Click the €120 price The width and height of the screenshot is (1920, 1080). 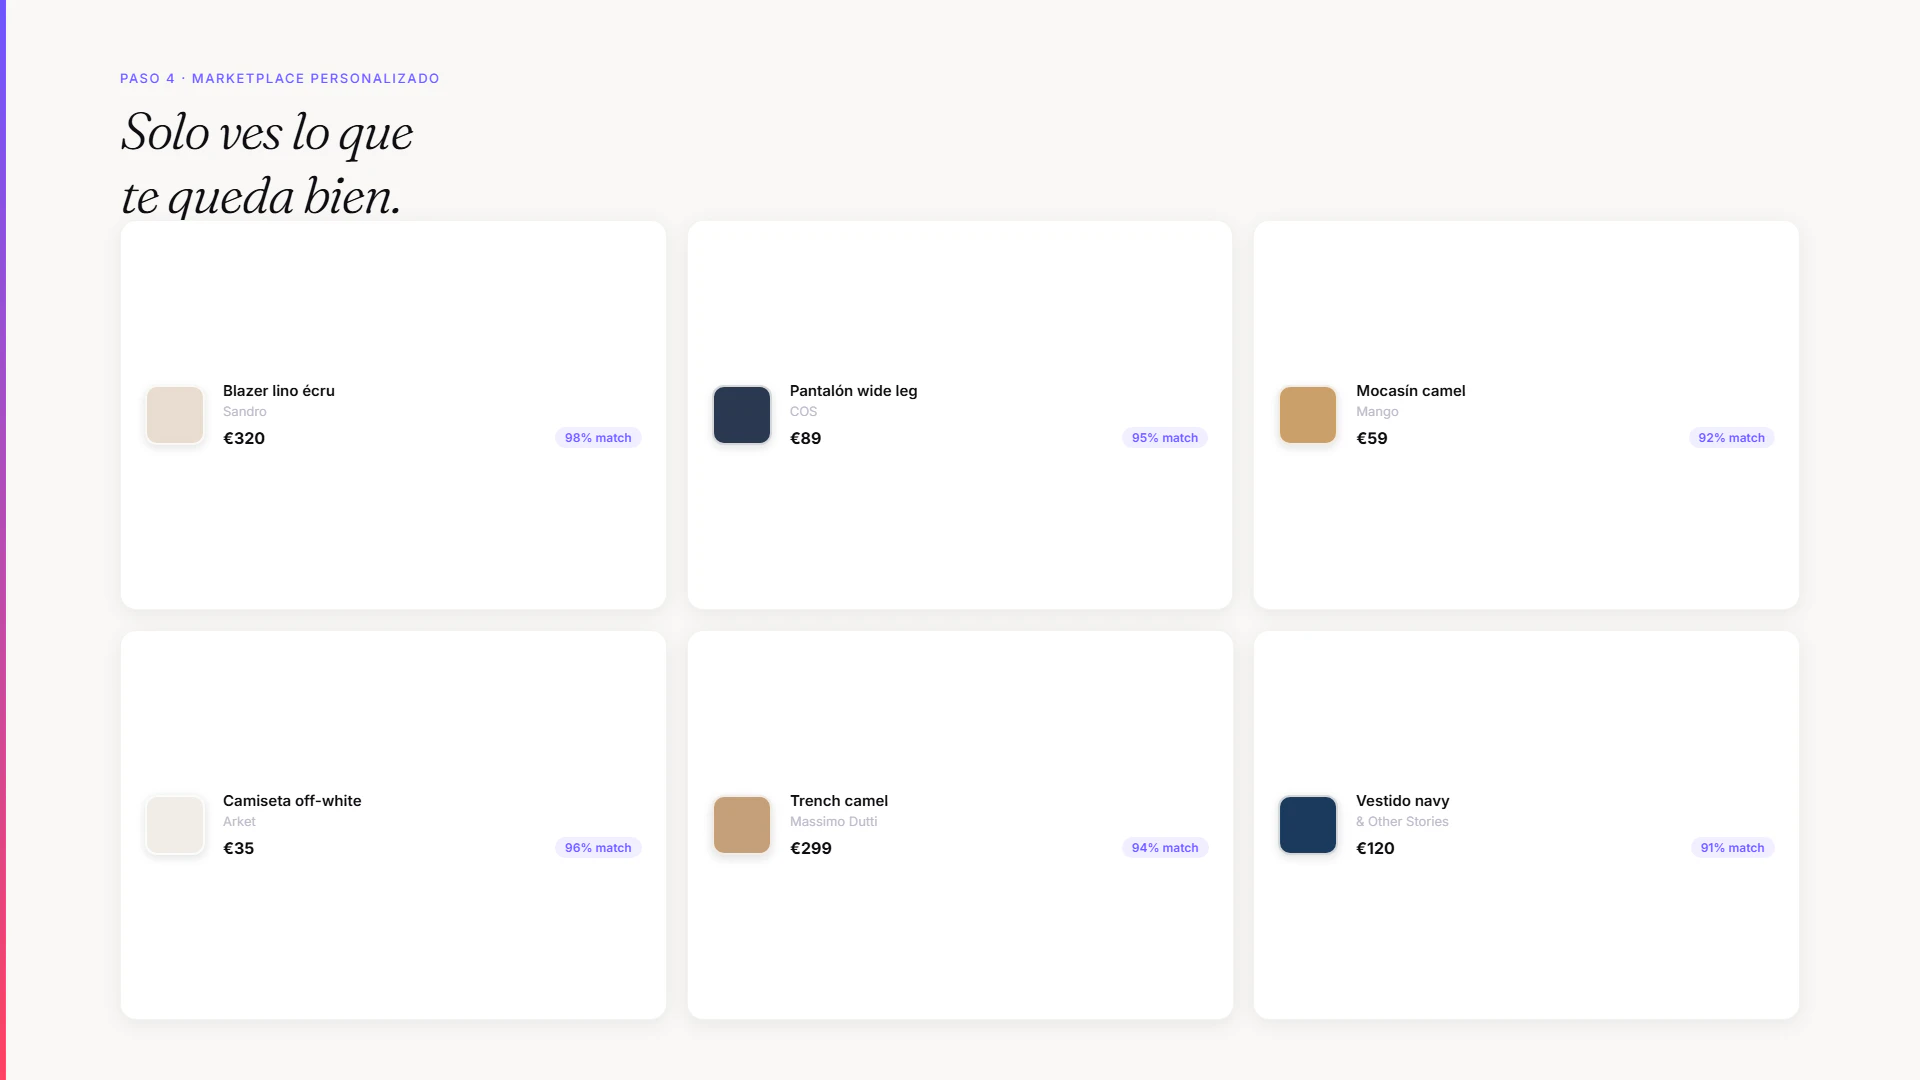1375,848
